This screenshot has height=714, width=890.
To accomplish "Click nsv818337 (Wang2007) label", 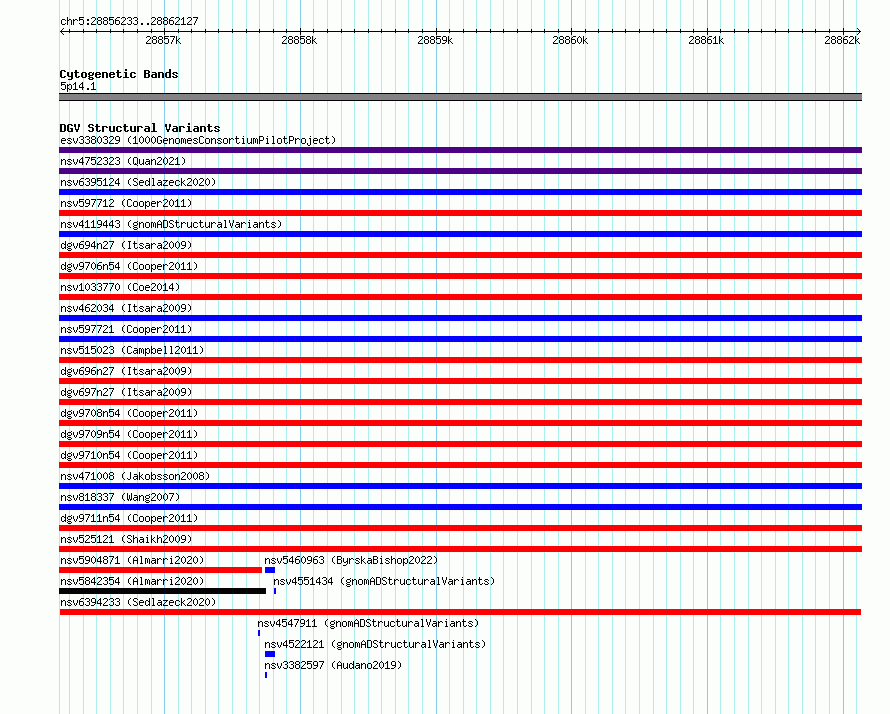I will pyautogui.click(x=120, y=497).
